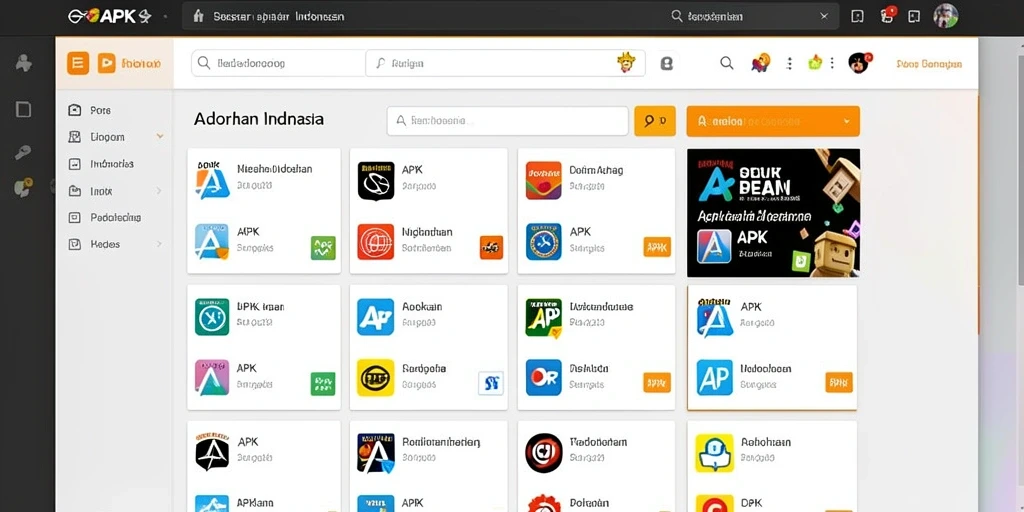This screenshot has height=512, width=1024.
Task: Click the home icon beside the address text
Action: point(199,16)
